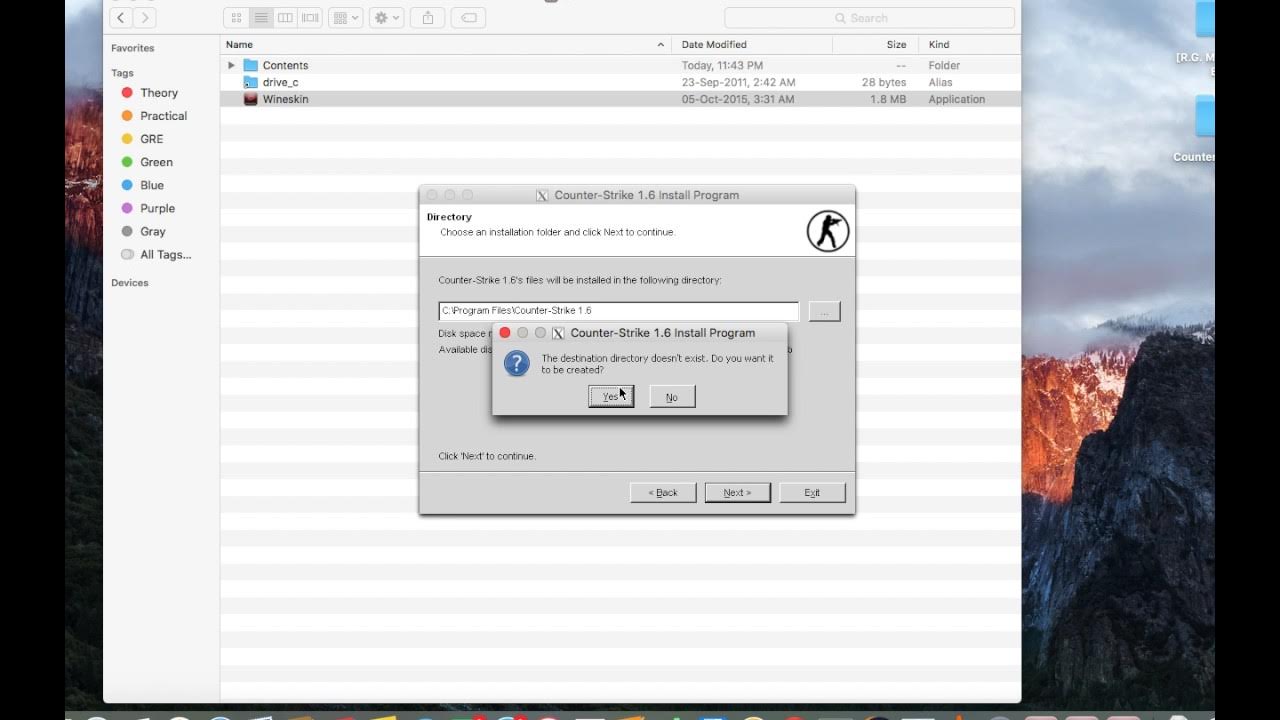Click '1.8 MB' size cell
Viewport: 1280px width, 720px height.
pyautogui.click(x=888, y=99)
